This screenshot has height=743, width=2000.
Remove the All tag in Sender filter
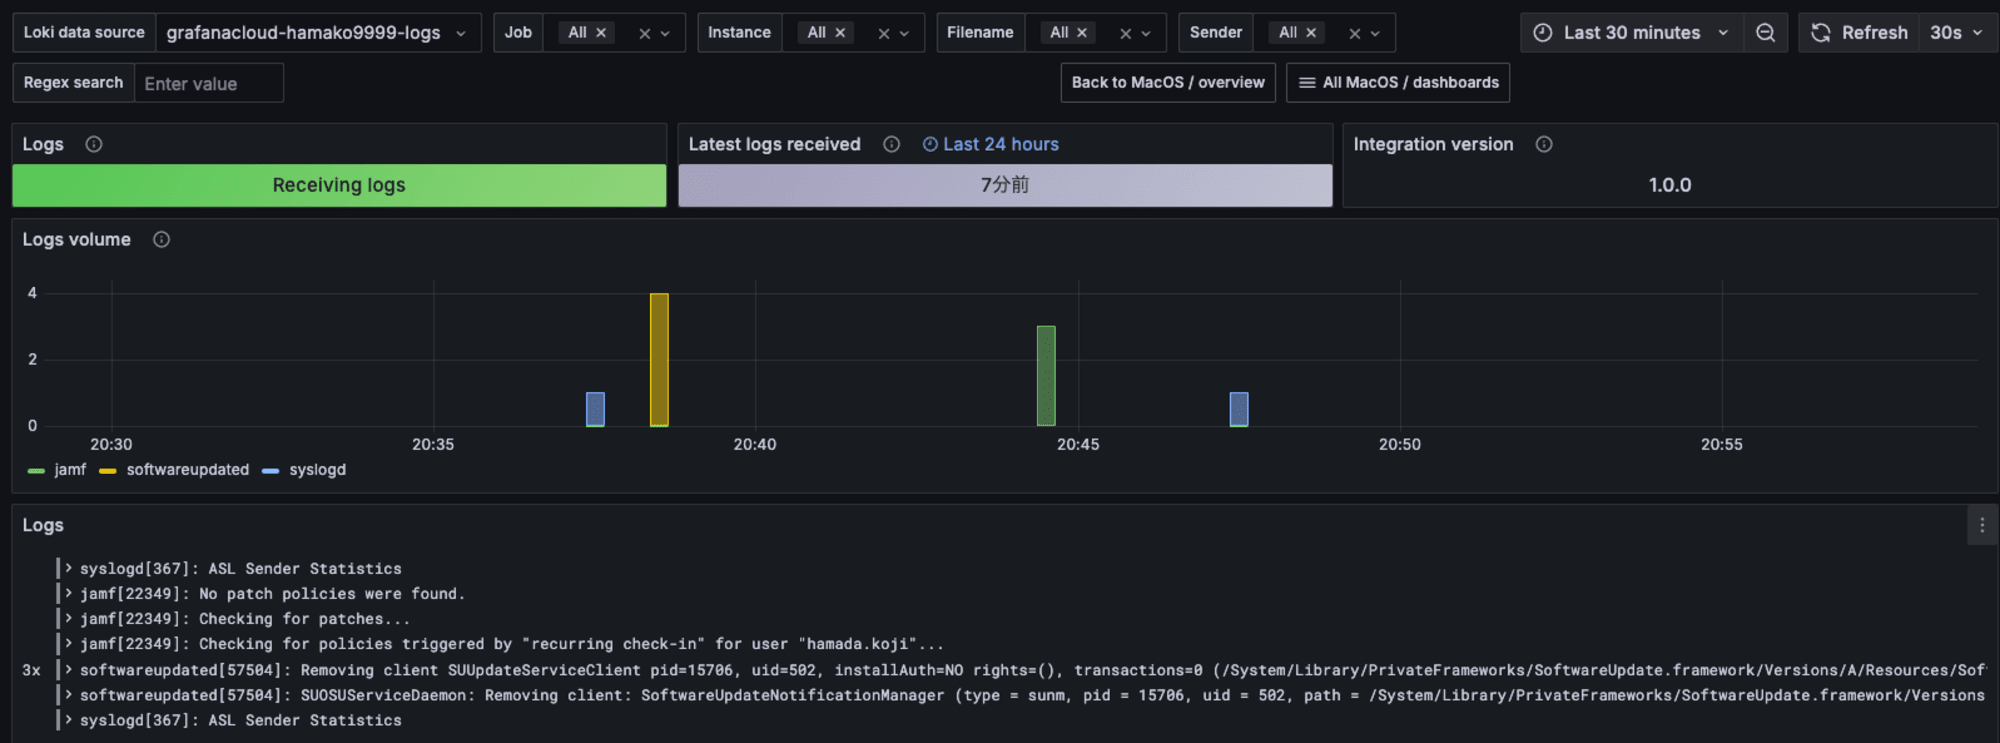(1311, 33)
